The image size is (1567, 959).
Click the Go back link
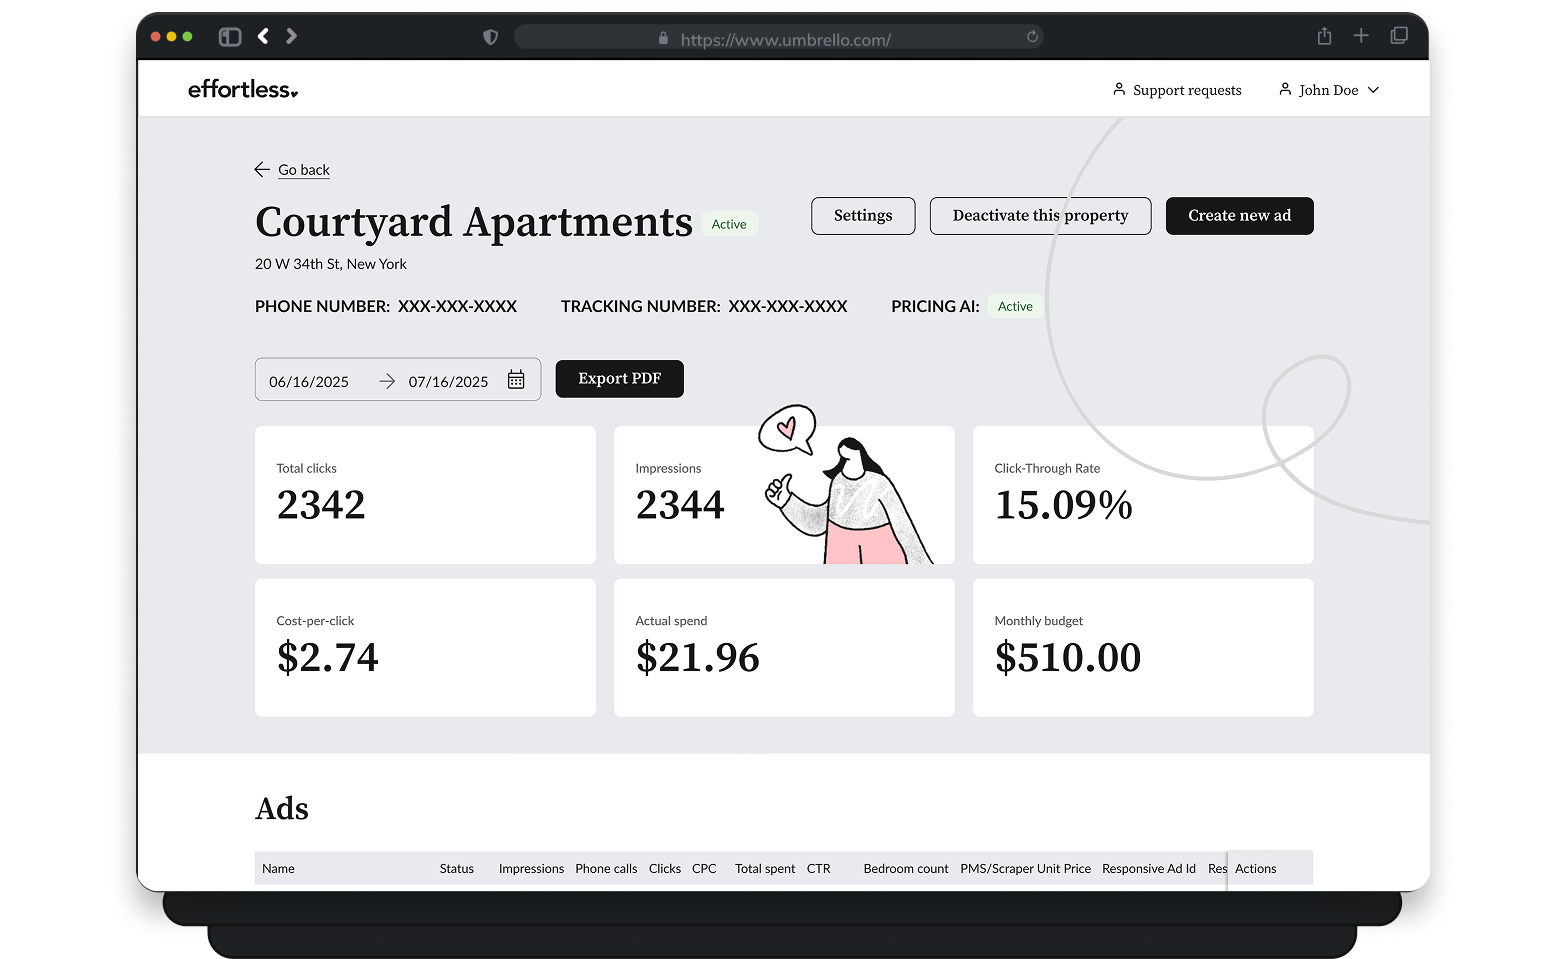(304, 170)
